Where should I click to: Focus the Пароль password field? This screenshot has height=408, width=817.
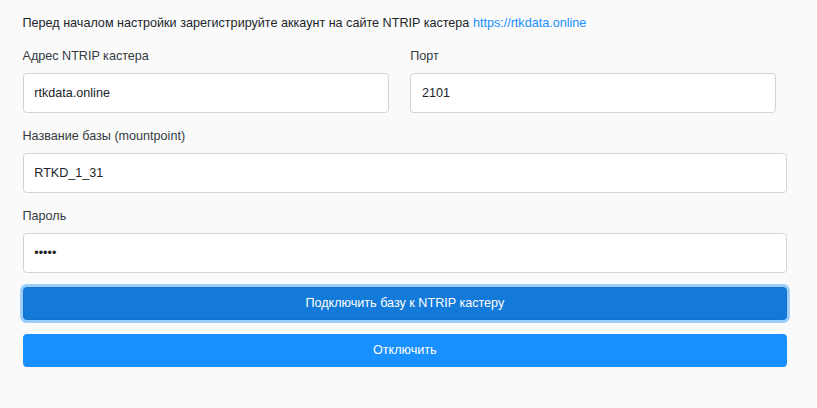click(x=404, y=253)
